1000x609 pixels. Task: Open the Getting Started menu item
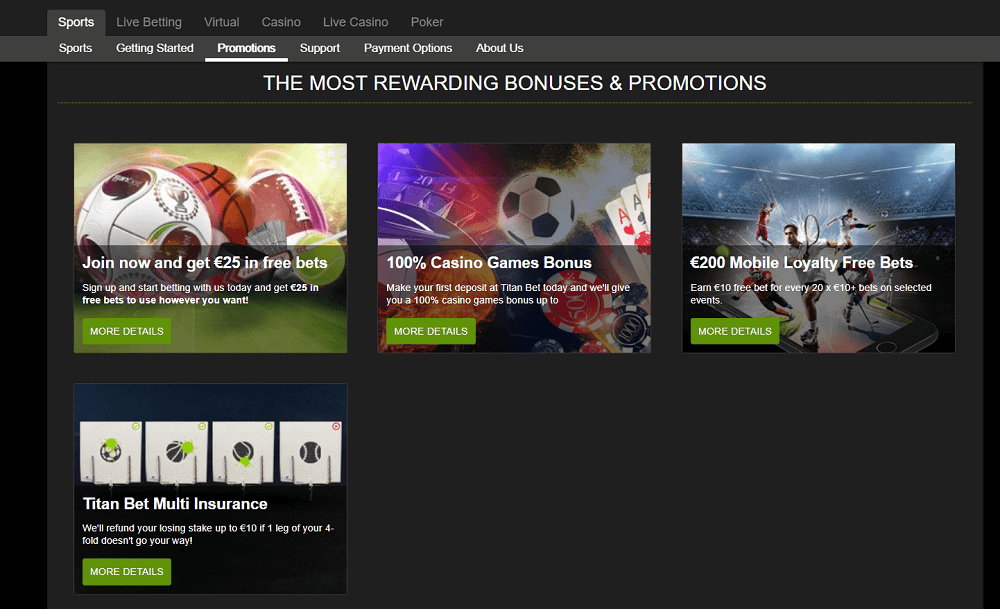click(x=154, y=48)
